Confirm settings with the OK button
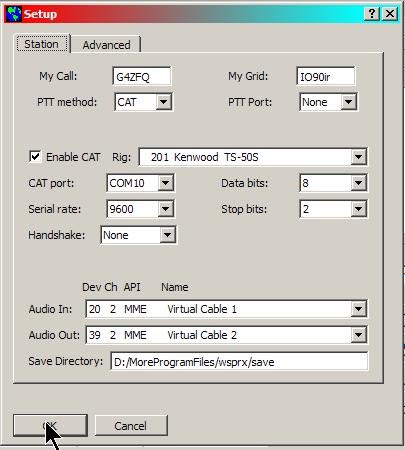405x450 pixels. tap(50, 425)
